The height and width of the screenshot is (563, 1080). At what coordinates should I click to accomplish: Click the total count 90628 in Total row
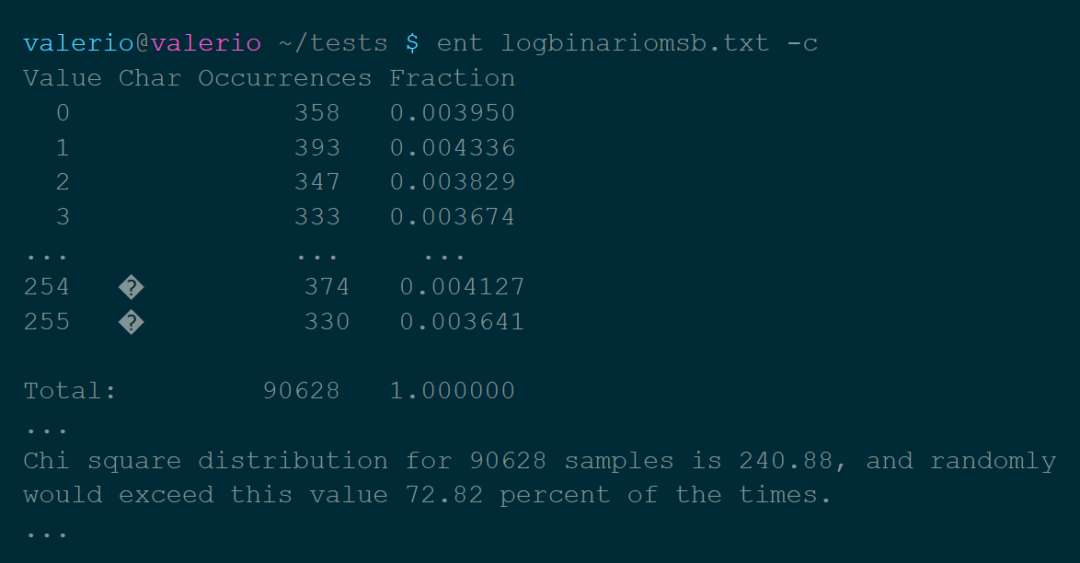tap(301, 391)
